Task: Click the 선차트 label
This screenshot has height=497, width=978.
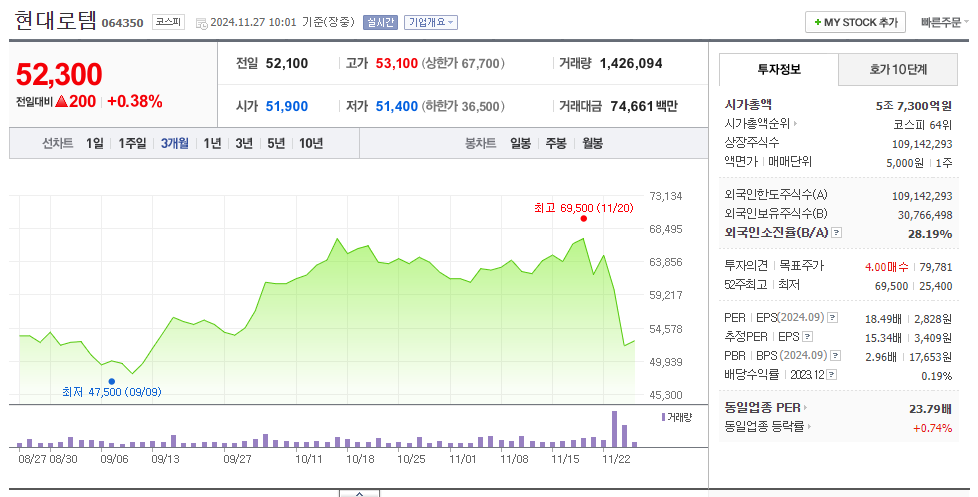Action: [57, 143]
